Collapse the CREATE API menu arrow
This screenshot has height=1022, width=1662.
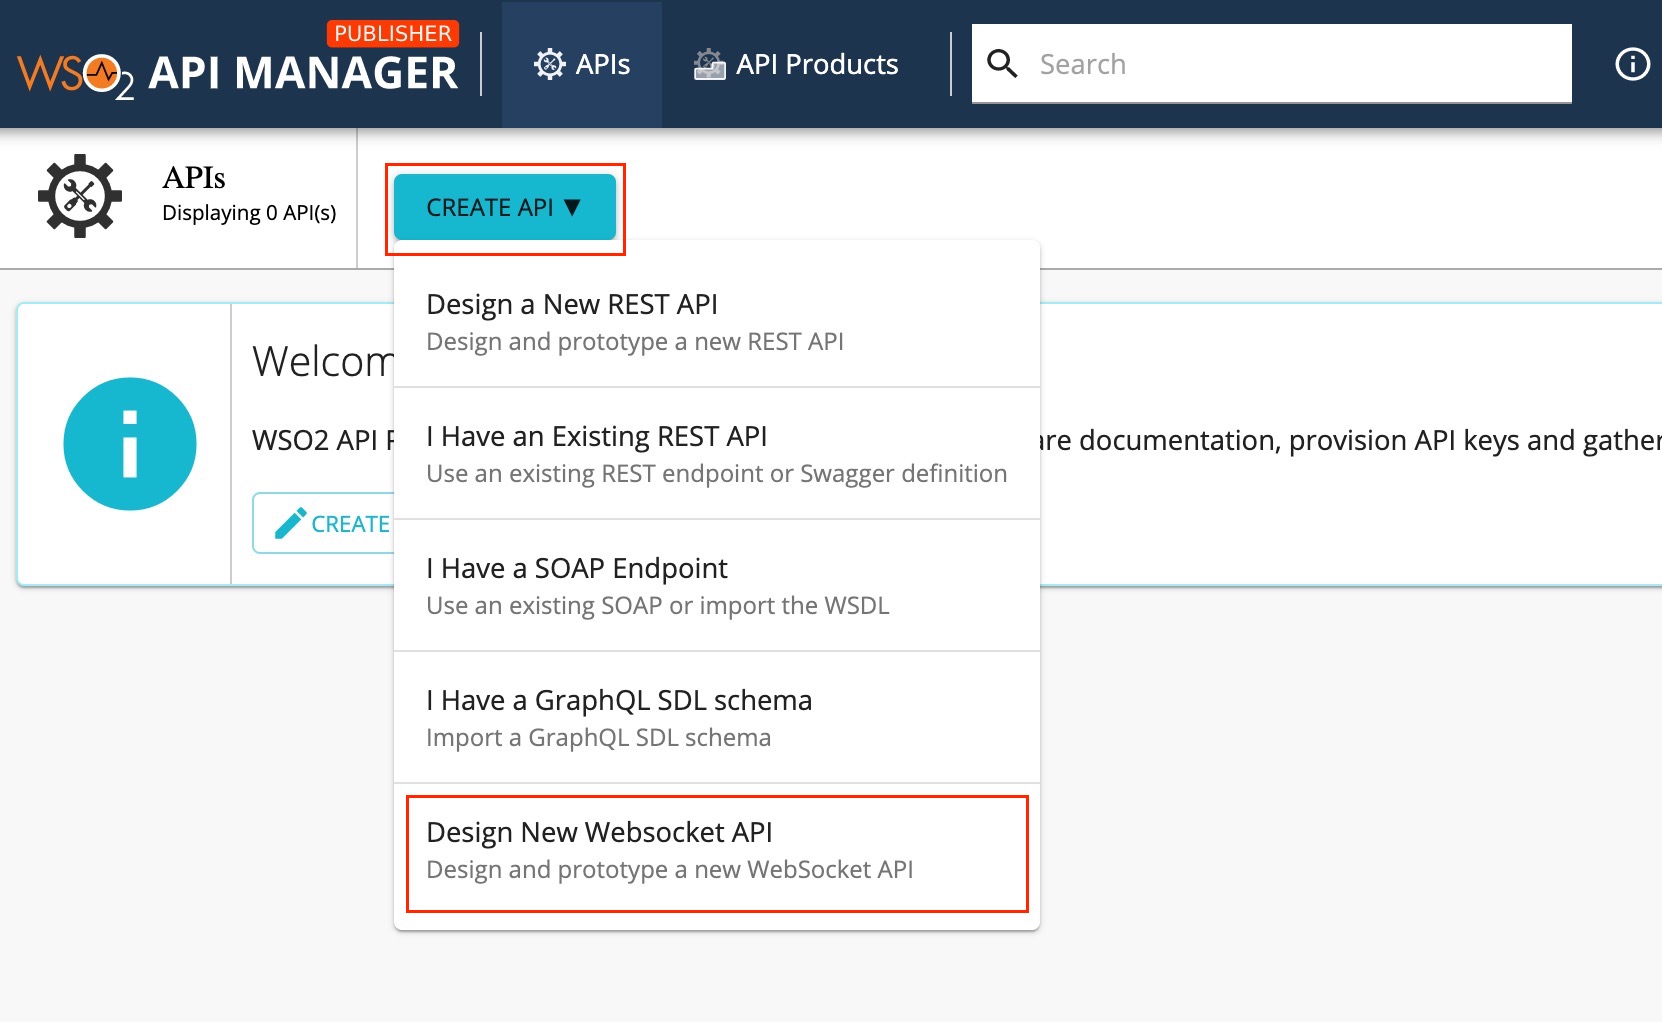click(x=571, y=208)
